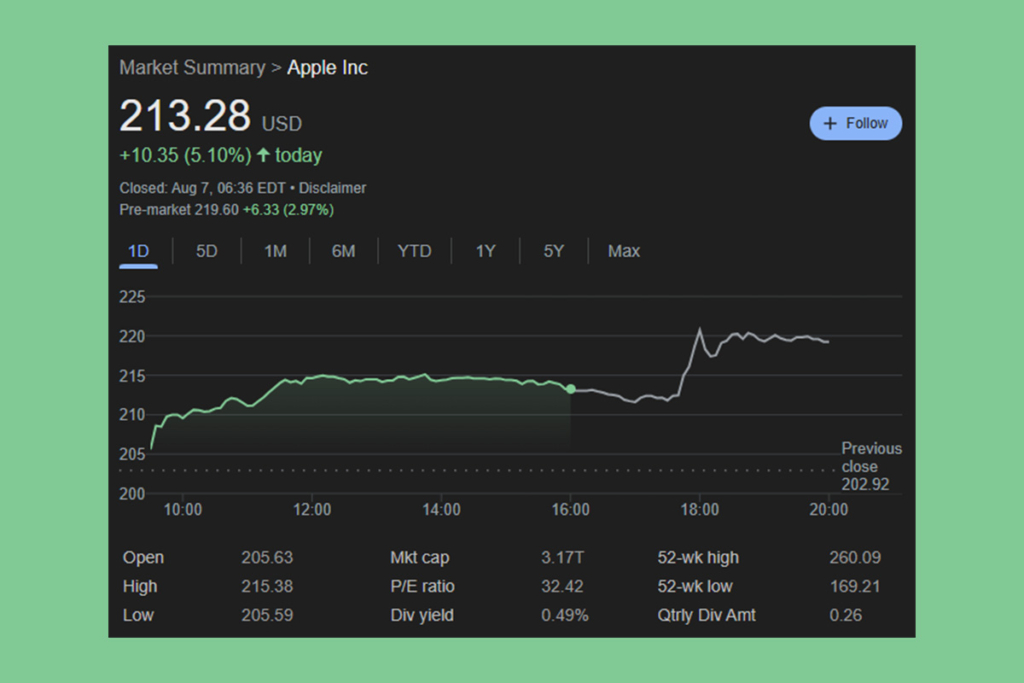Click the Follow button
Viewport: 1024px width, 683px height.
855,123
